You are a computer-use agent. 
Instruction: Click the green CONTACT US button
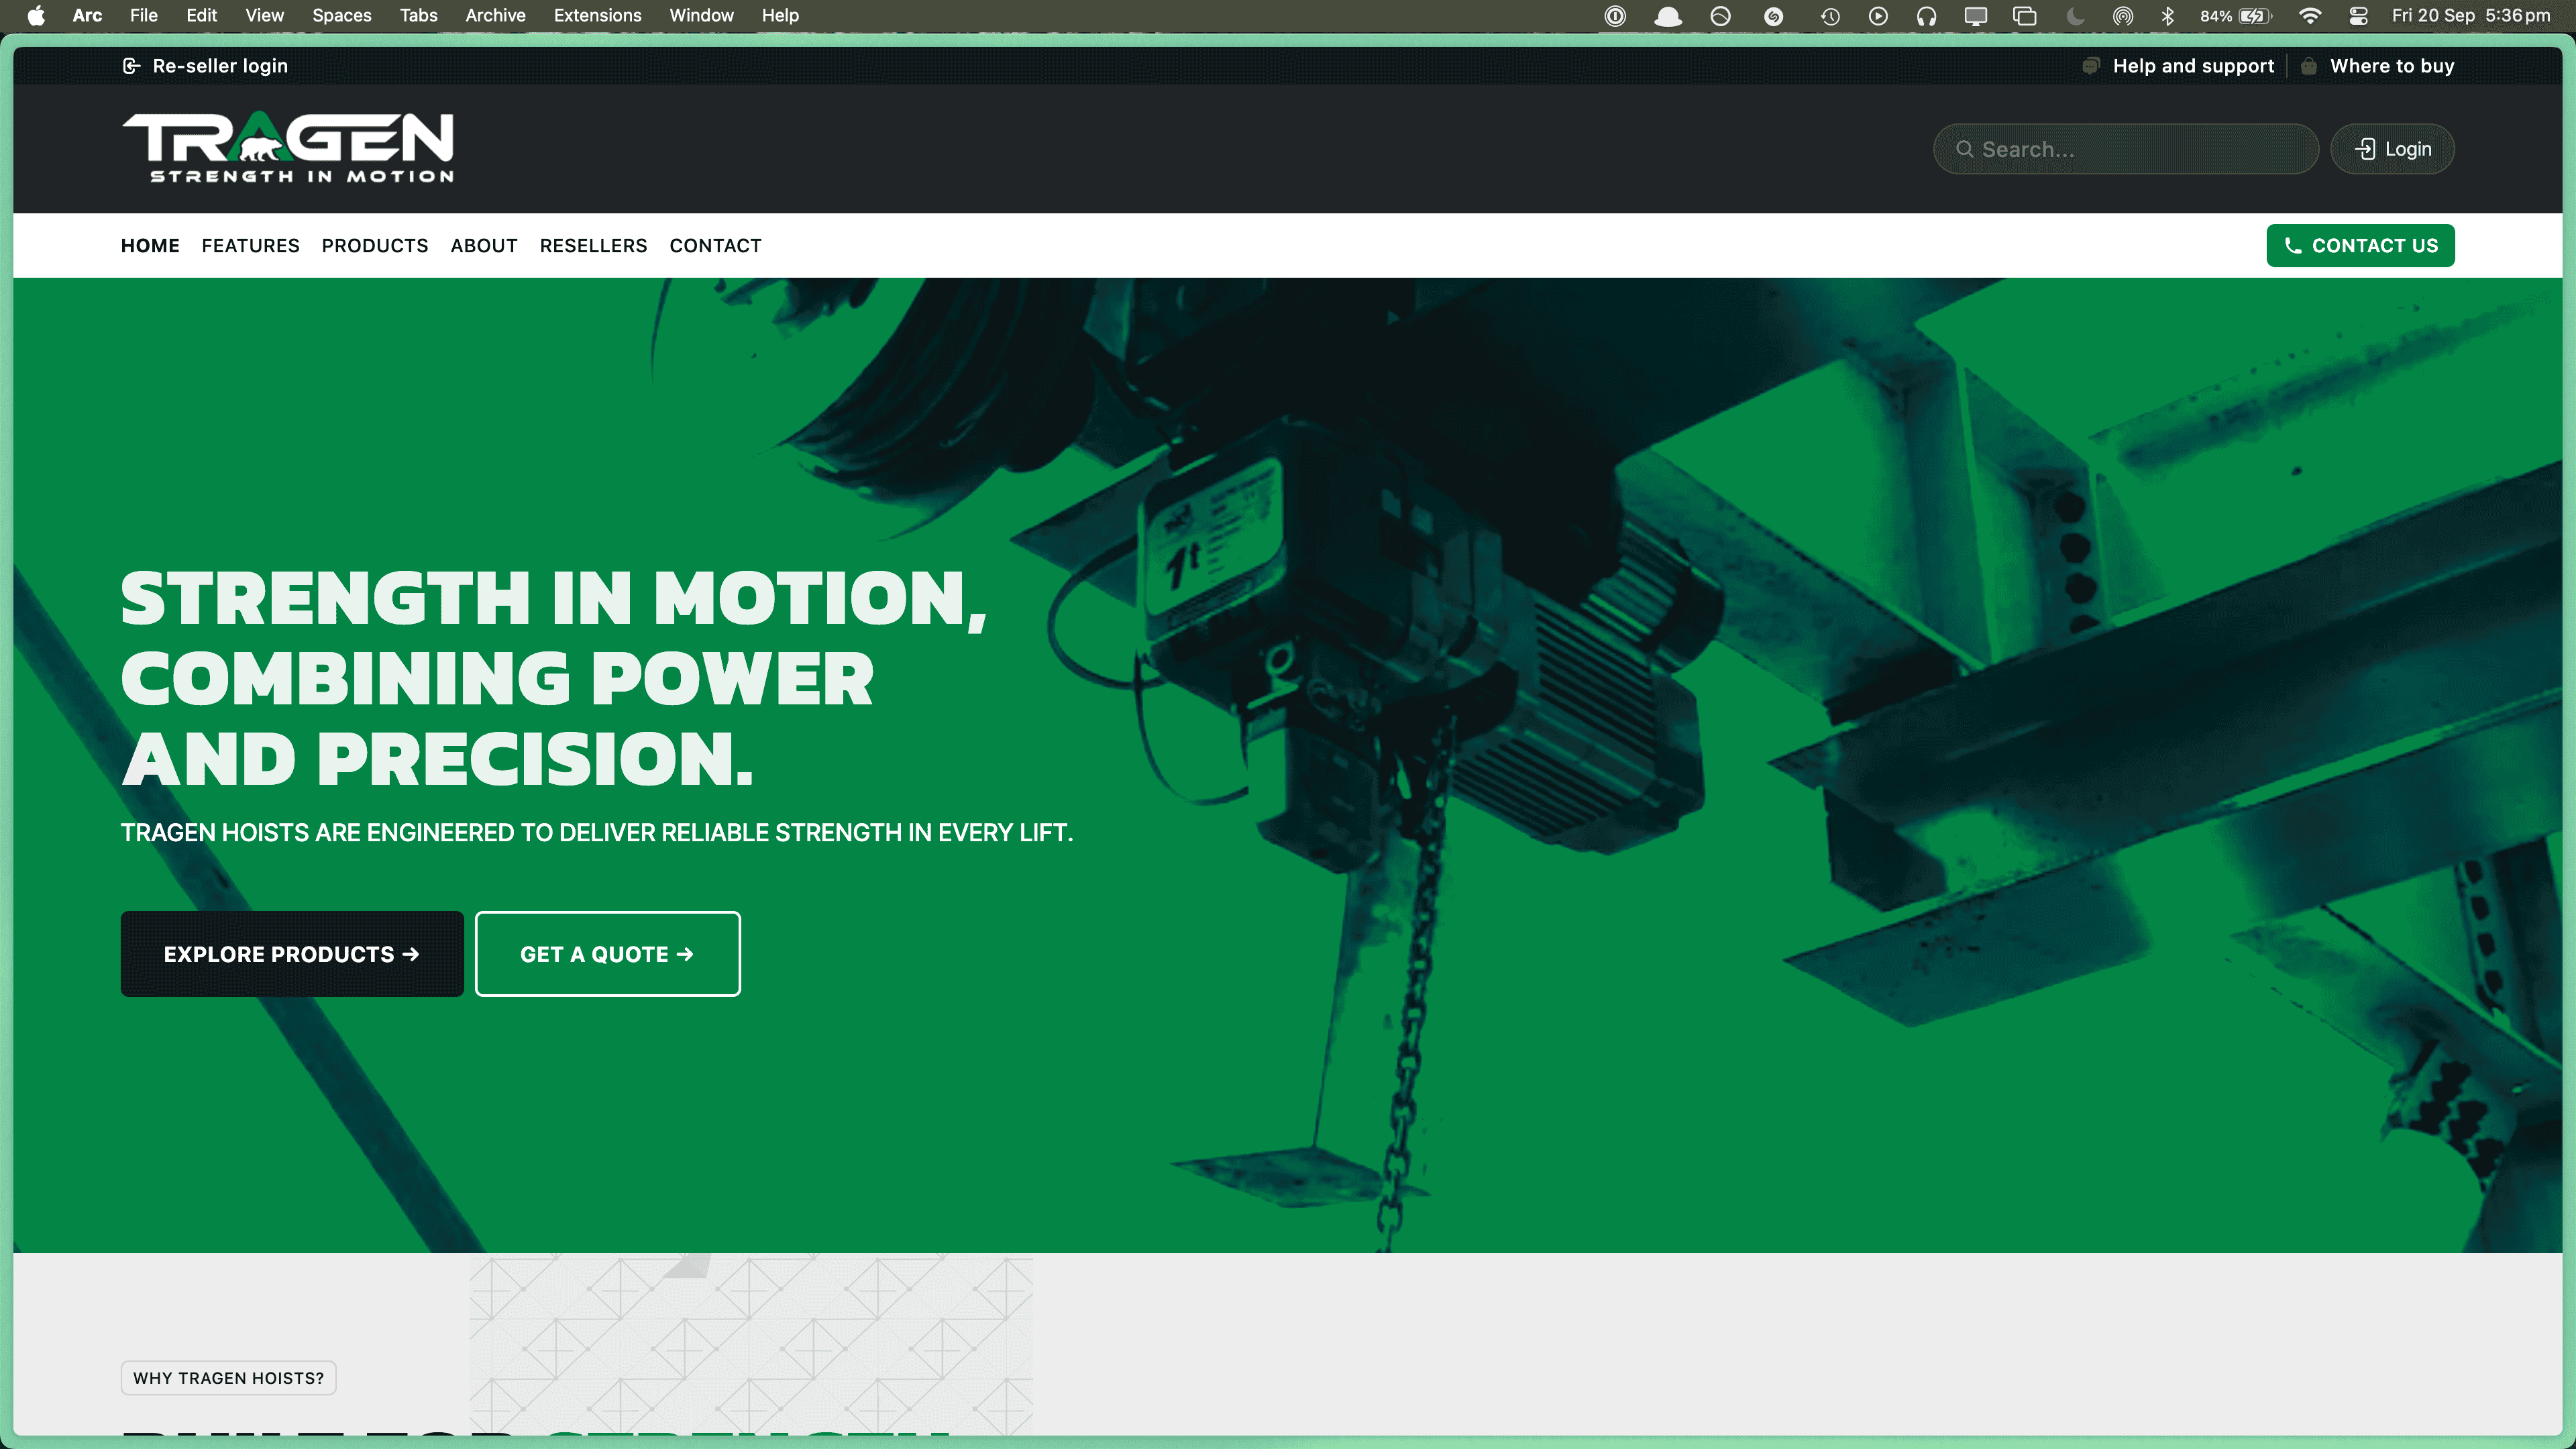tap(2360, 246)
